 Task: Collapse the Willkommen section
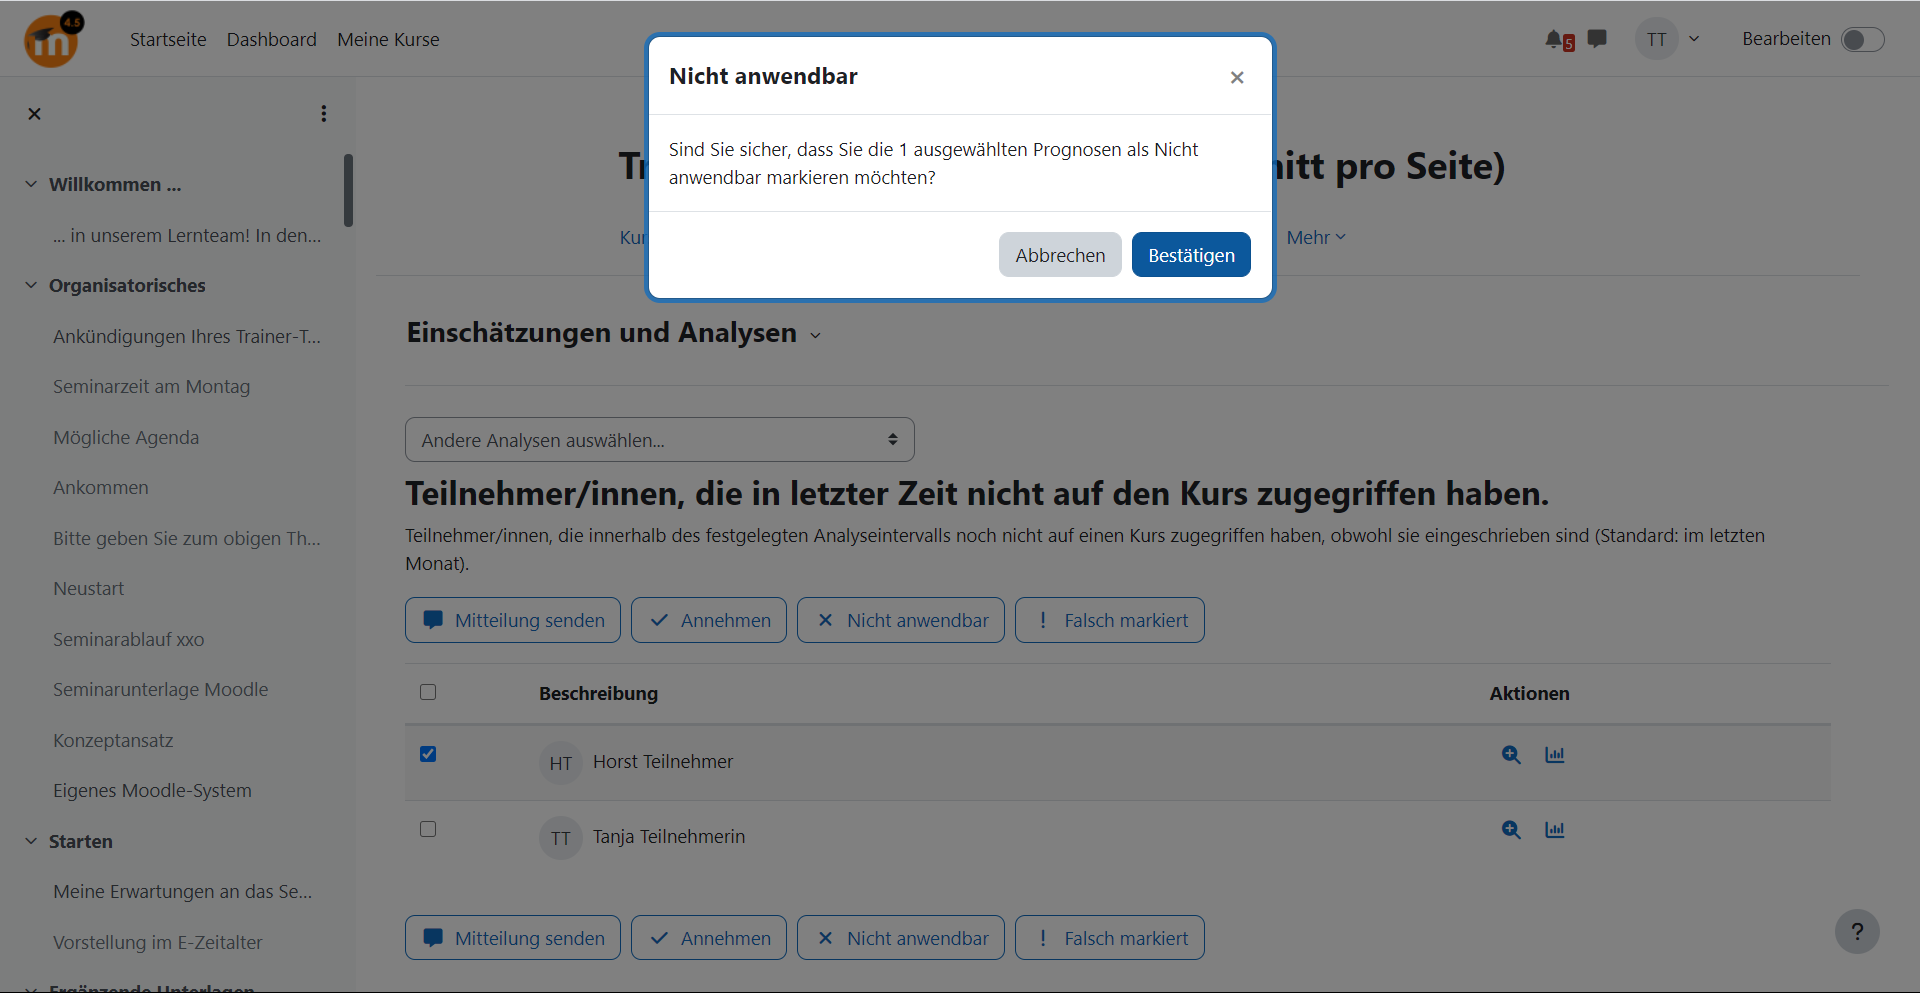(x=31, y=184)
